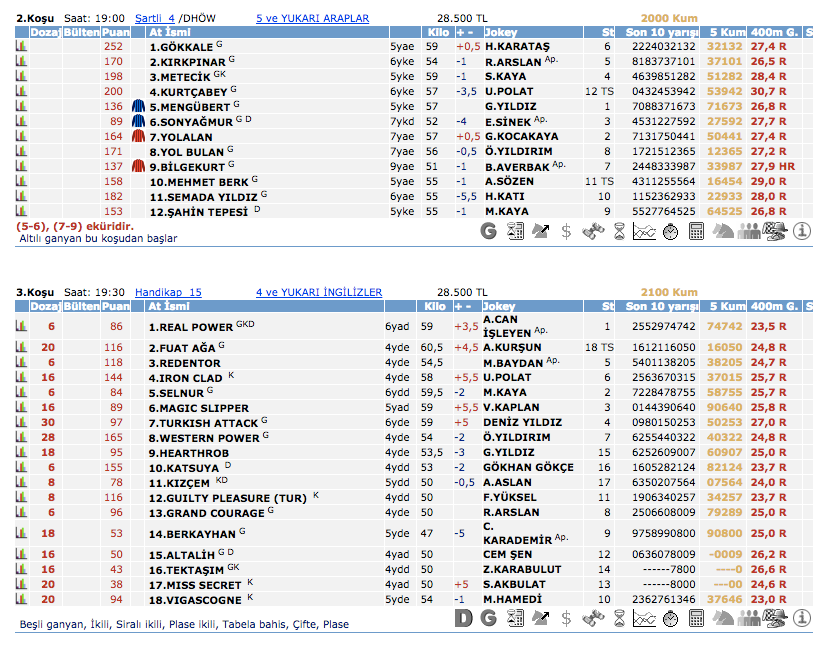Click the dollar sign icon in race 2 toolbar

click(566, 231)
